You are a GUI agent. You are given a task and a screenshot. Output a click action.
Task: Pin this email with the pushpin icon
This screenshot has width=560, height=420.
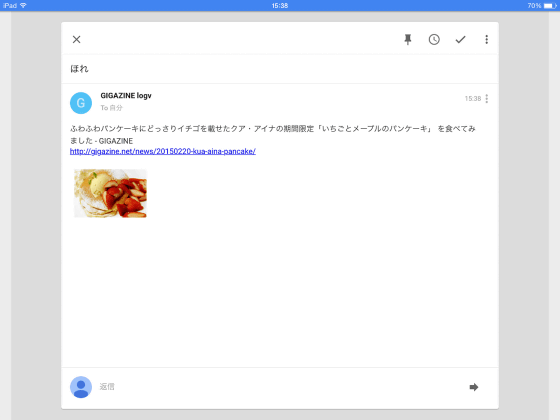tap(408, 39)
